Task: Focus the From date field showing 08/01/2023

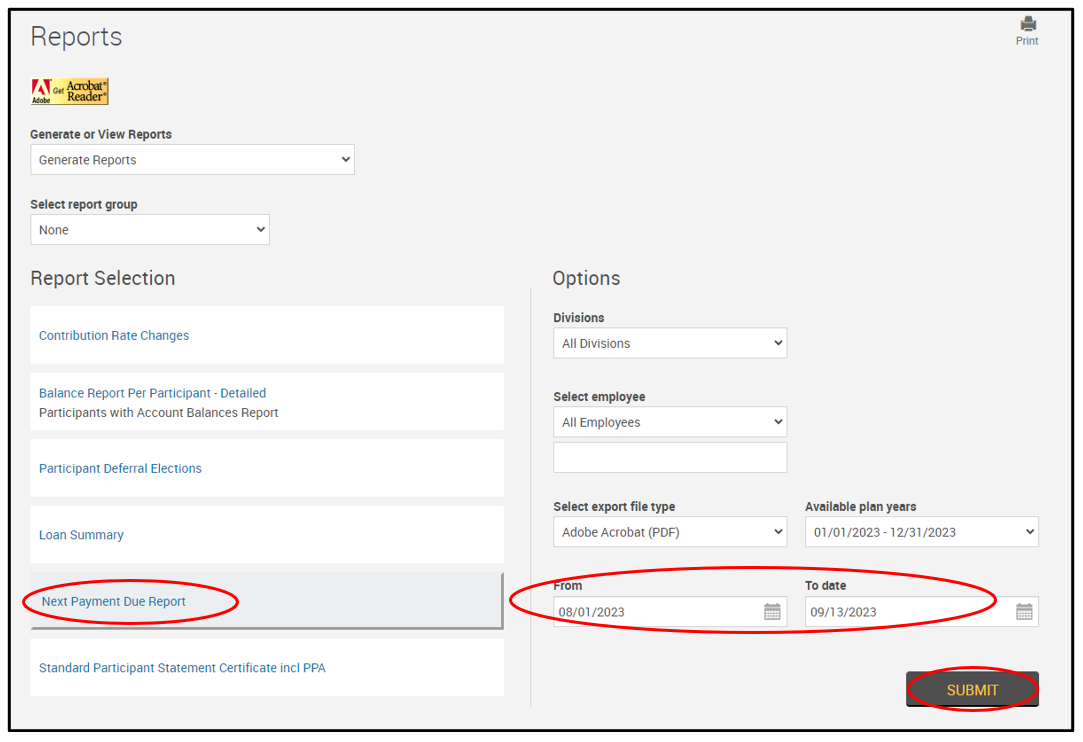Action: (x=655, y=612)
